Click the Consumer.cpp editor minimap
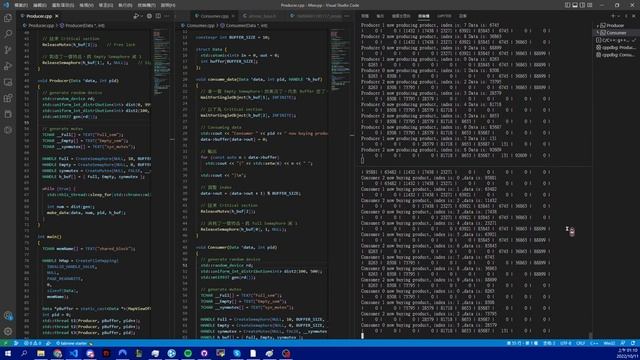640x360 pixels. (x=340, y=59)
